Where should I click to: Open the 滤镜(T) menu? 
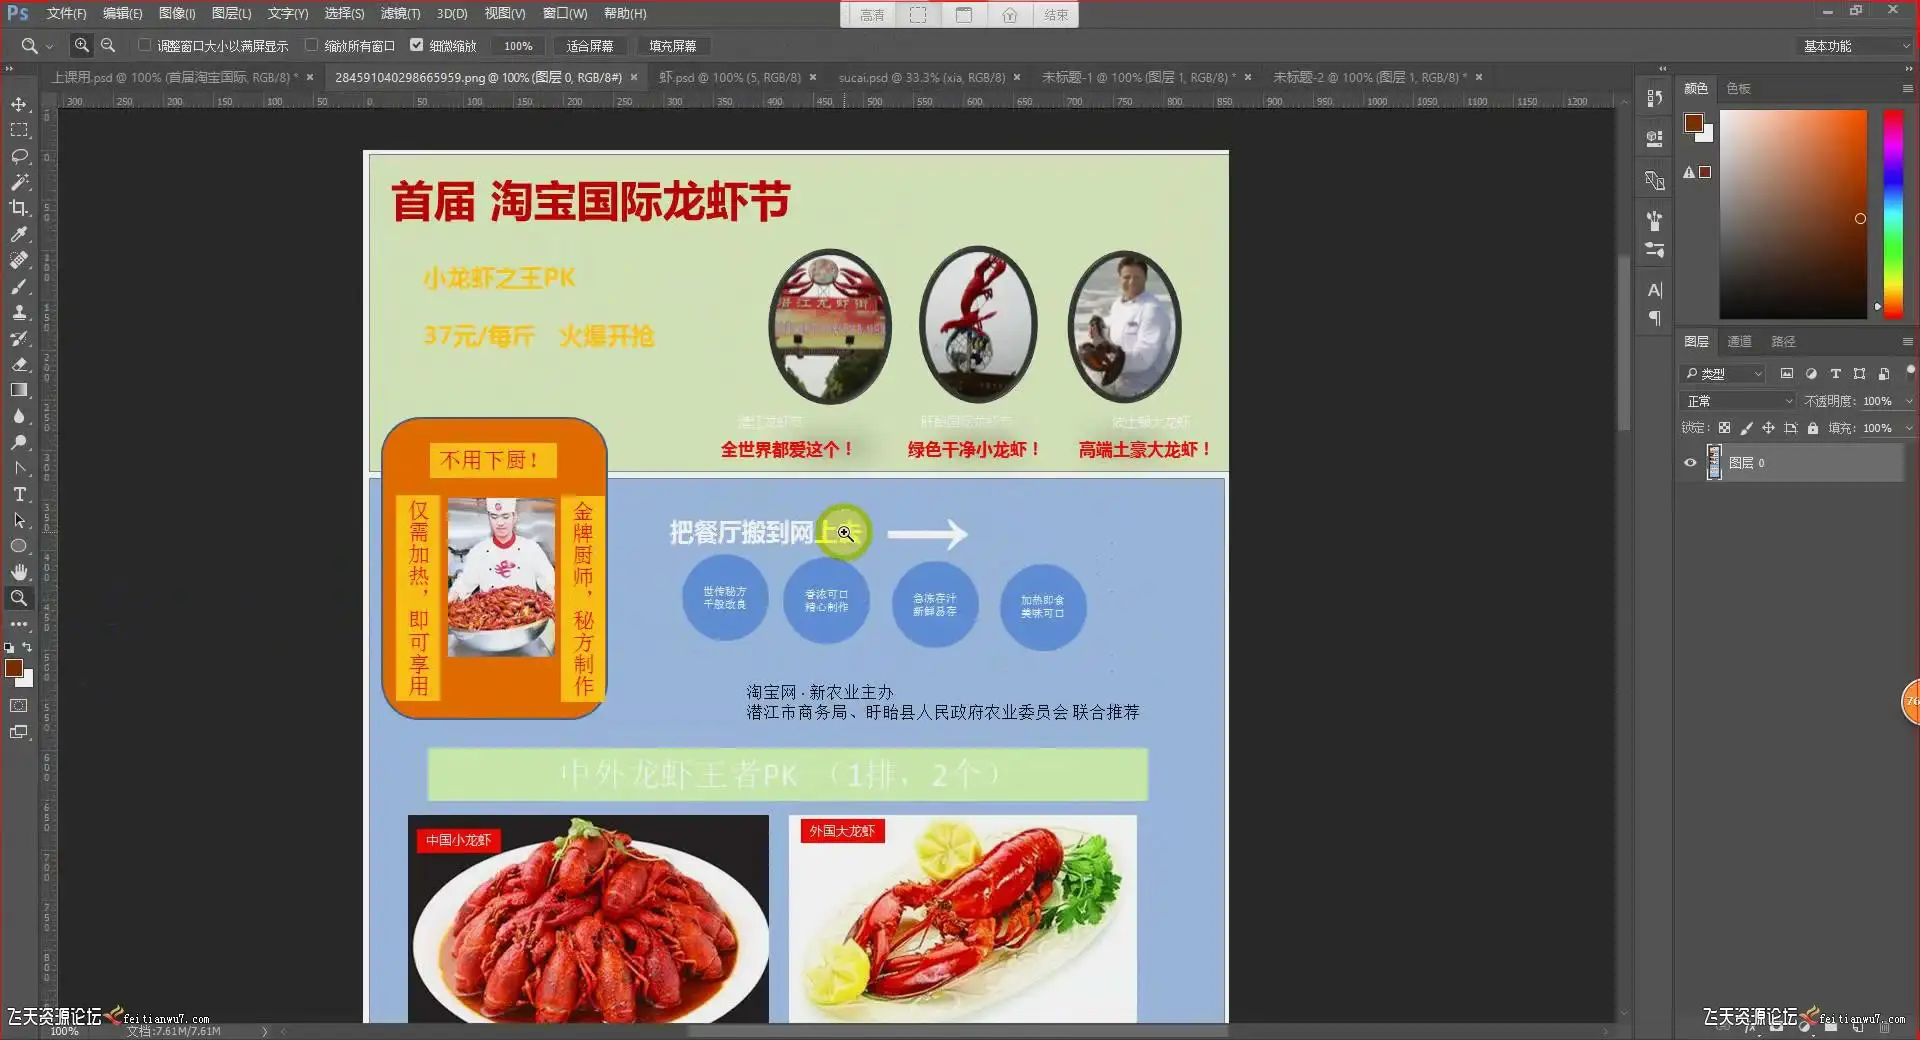[x=400, y=14]
